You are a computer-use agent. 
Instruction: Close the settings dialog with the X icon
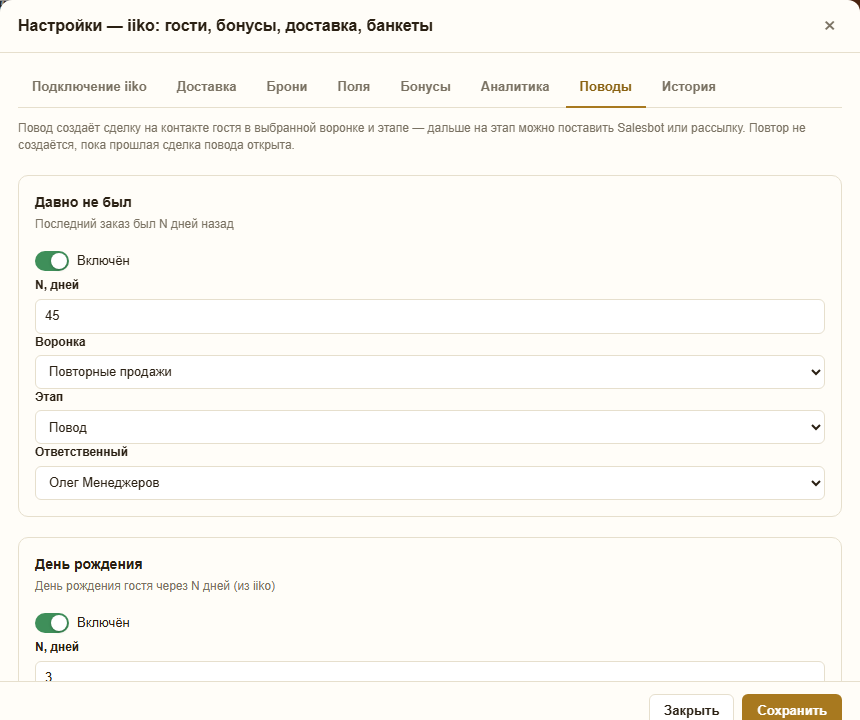click(829, 25)
